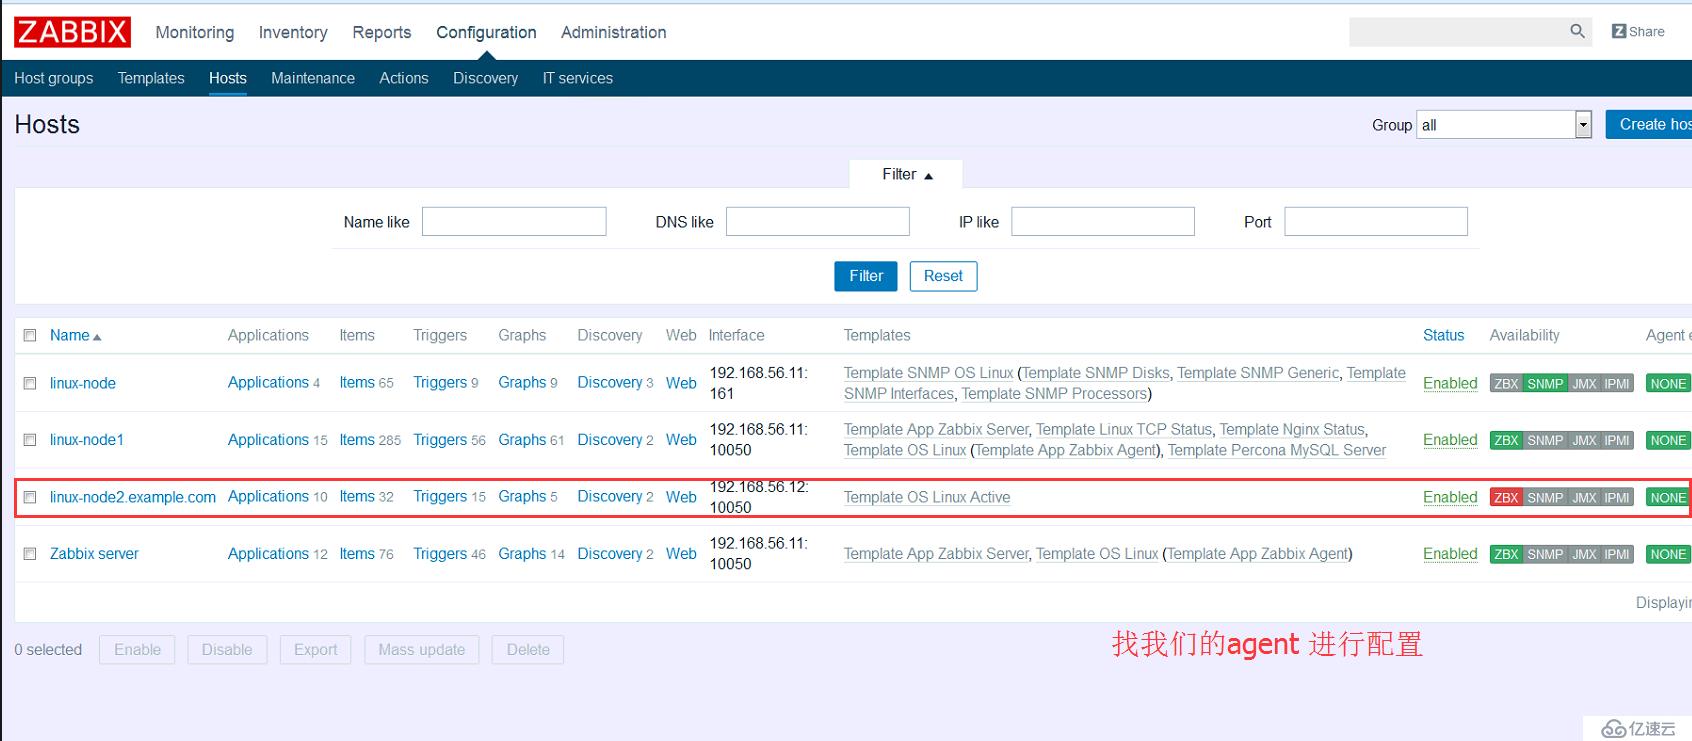The image size is (1692, 741).
Task: Open Template Percona MySQL Server link
Action: (1277, 450)
